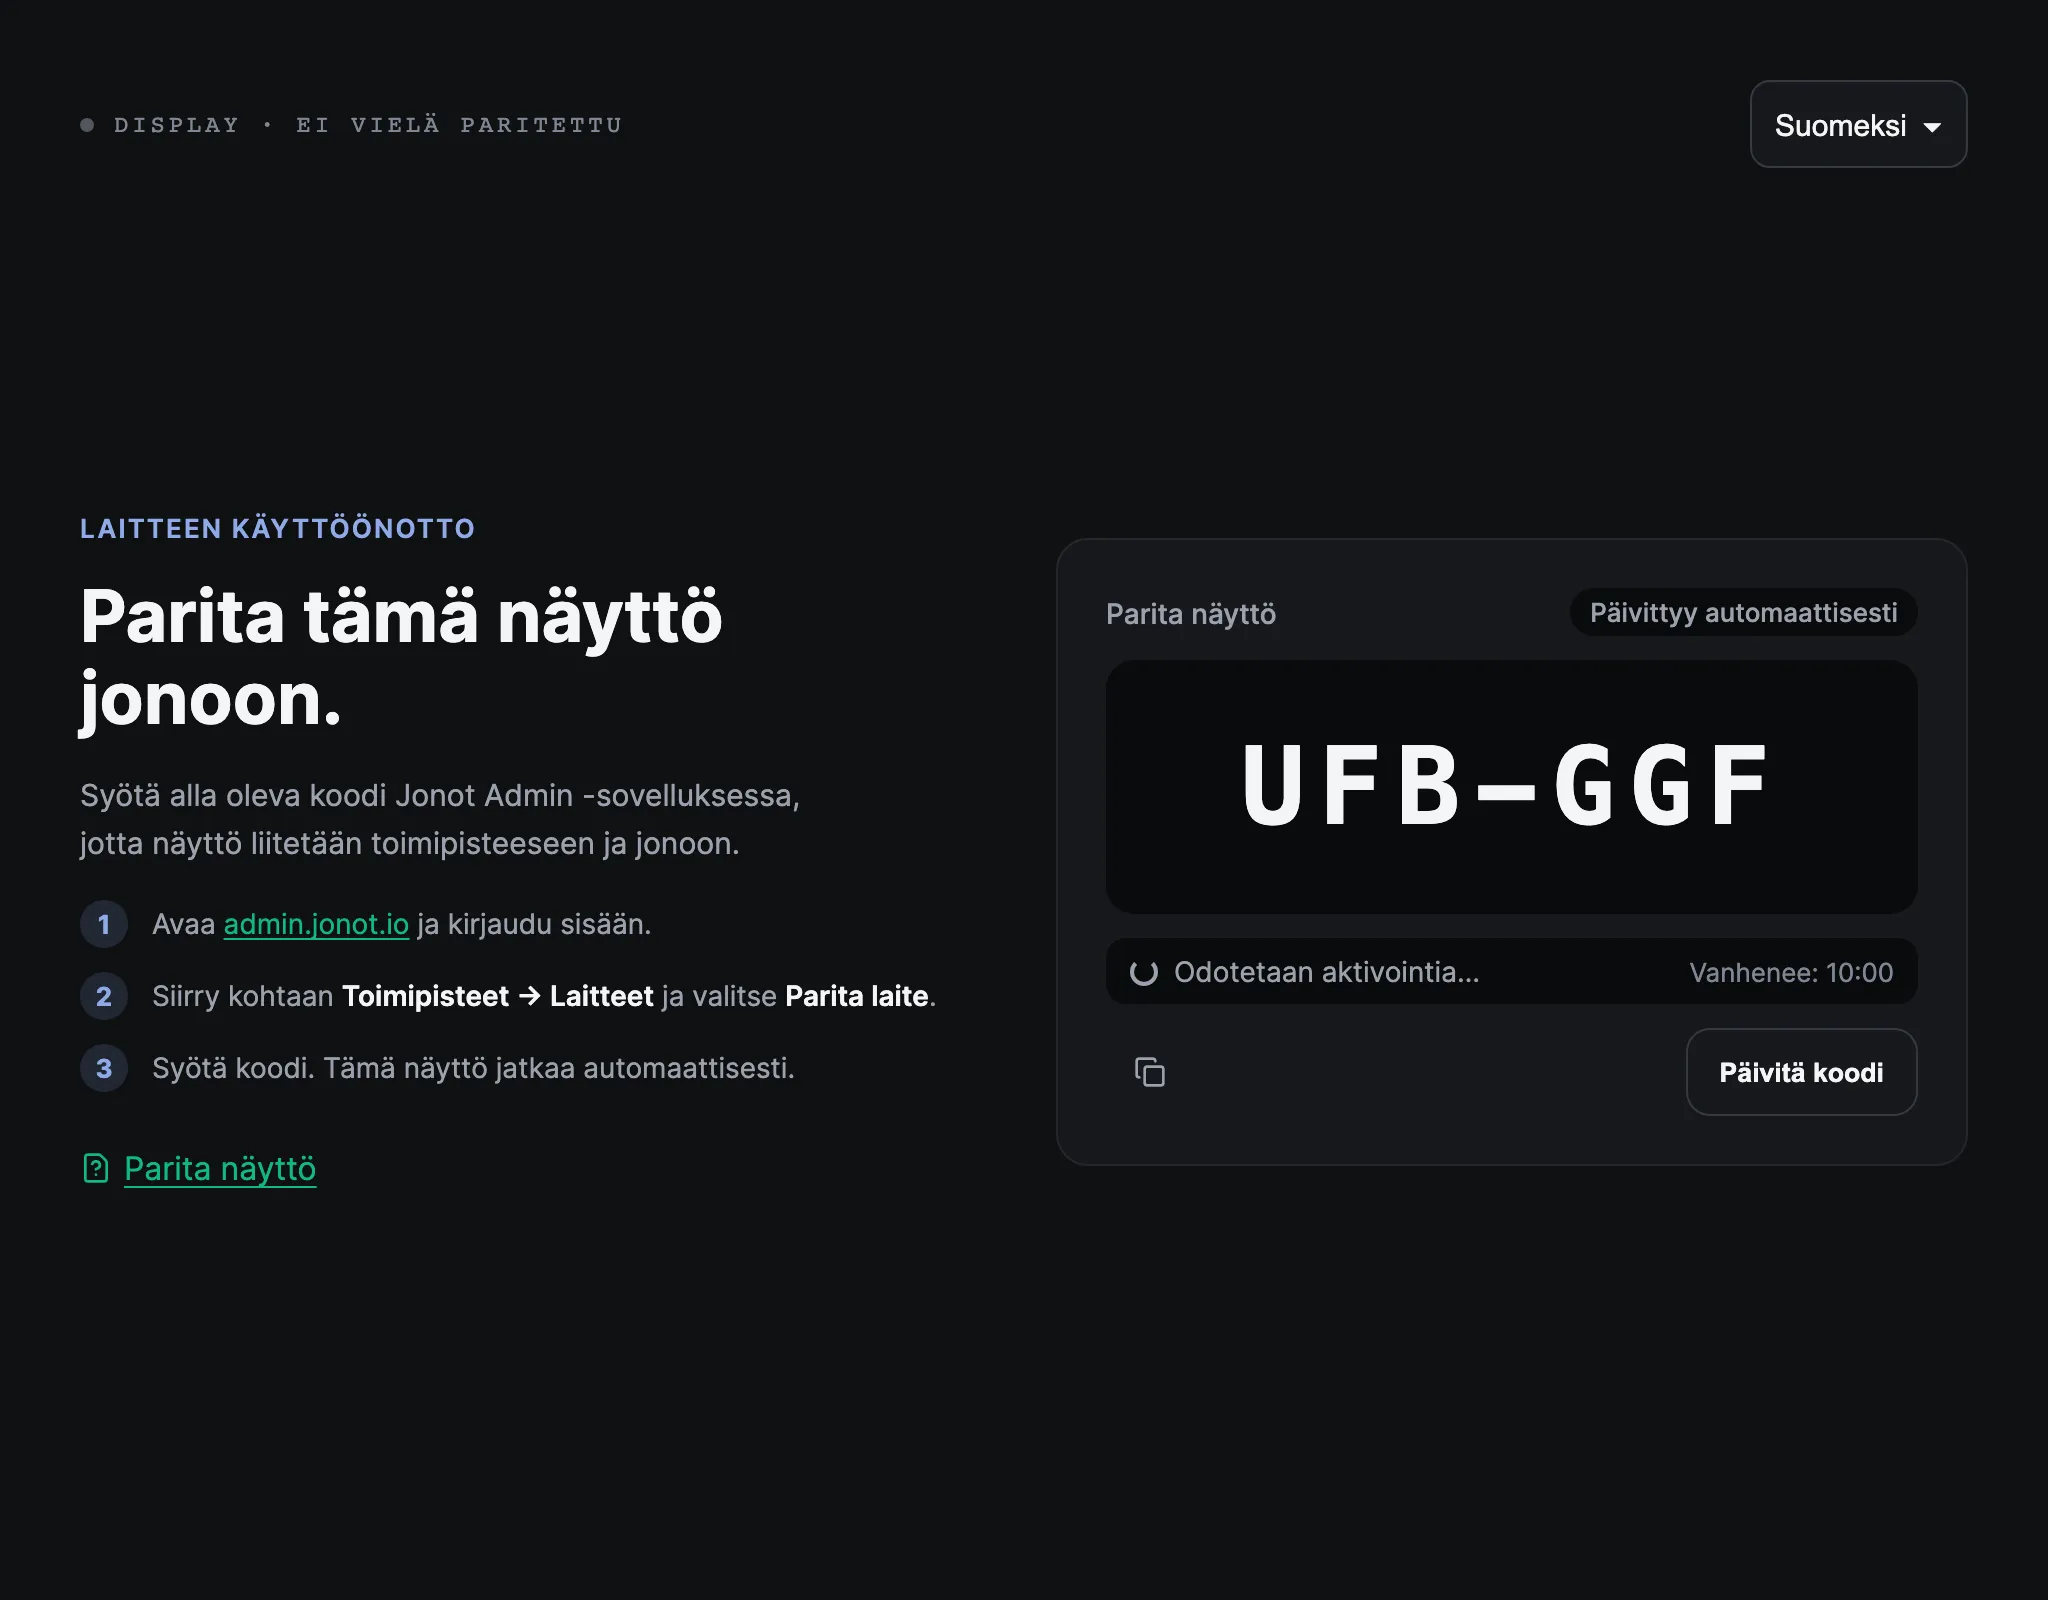Click the Toimipisteet bold text in step 2
2048x1600 pixels.
(425, 996)
